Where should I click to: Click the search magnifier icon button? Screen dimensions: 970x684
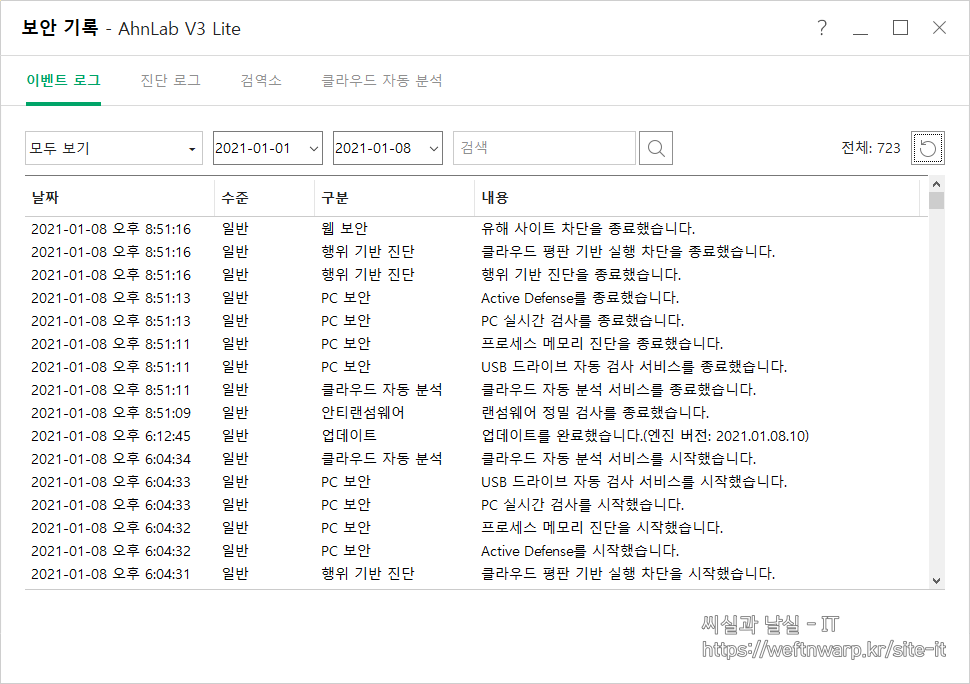click(656, 148)
